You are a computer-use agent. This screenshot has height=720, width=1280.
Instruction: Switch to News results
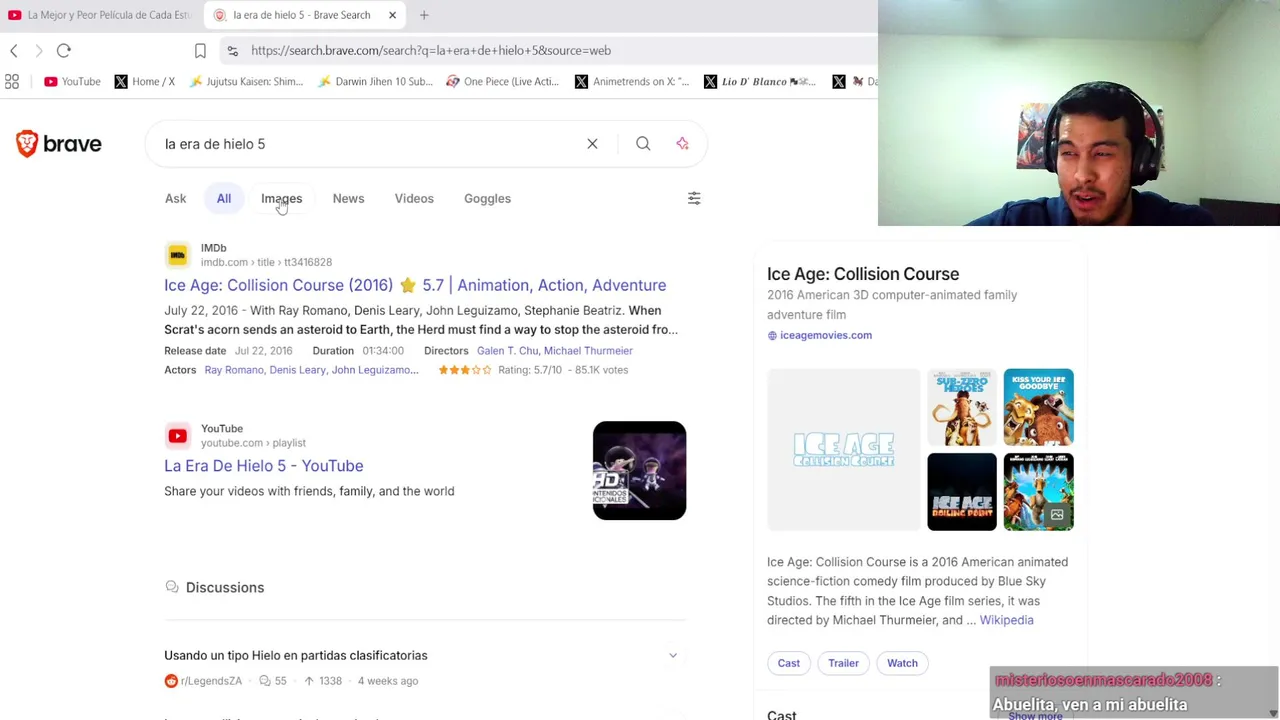[x=348, y=198]
